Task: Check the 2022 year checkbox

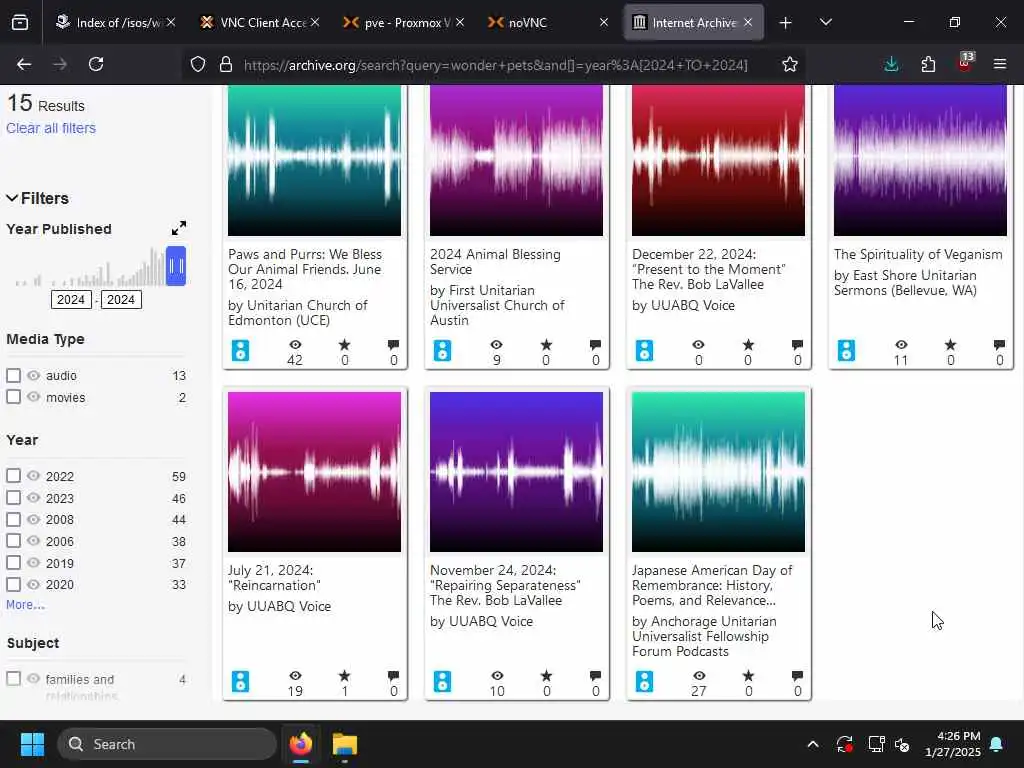Action: point(13,476)
